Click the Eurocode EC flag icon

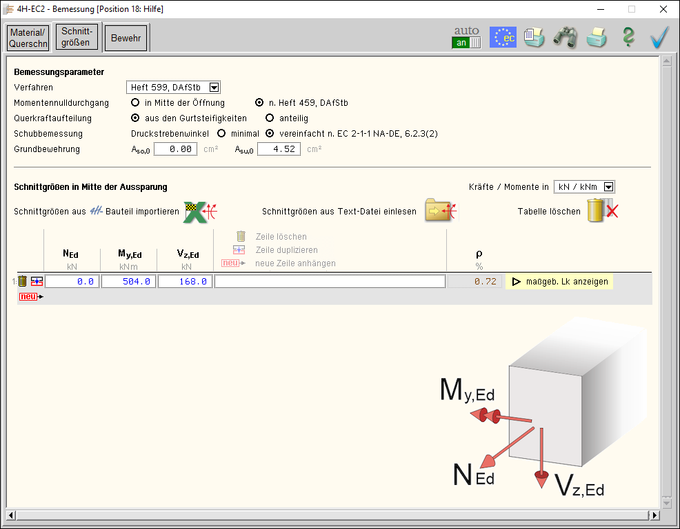click(503, 37)
